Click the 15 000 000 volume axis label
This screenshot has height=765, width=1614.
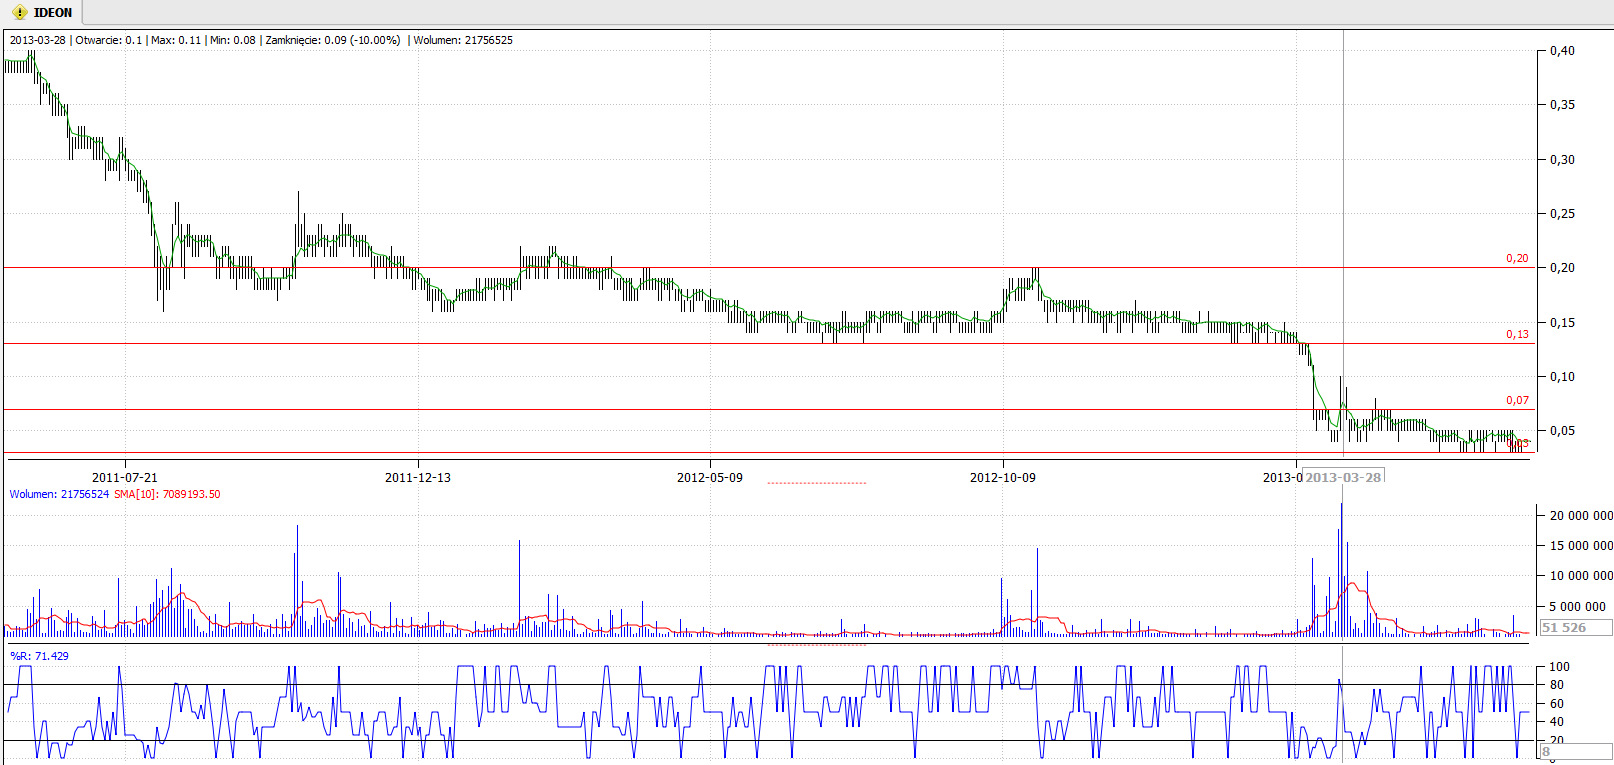[x=1581, y=546]
